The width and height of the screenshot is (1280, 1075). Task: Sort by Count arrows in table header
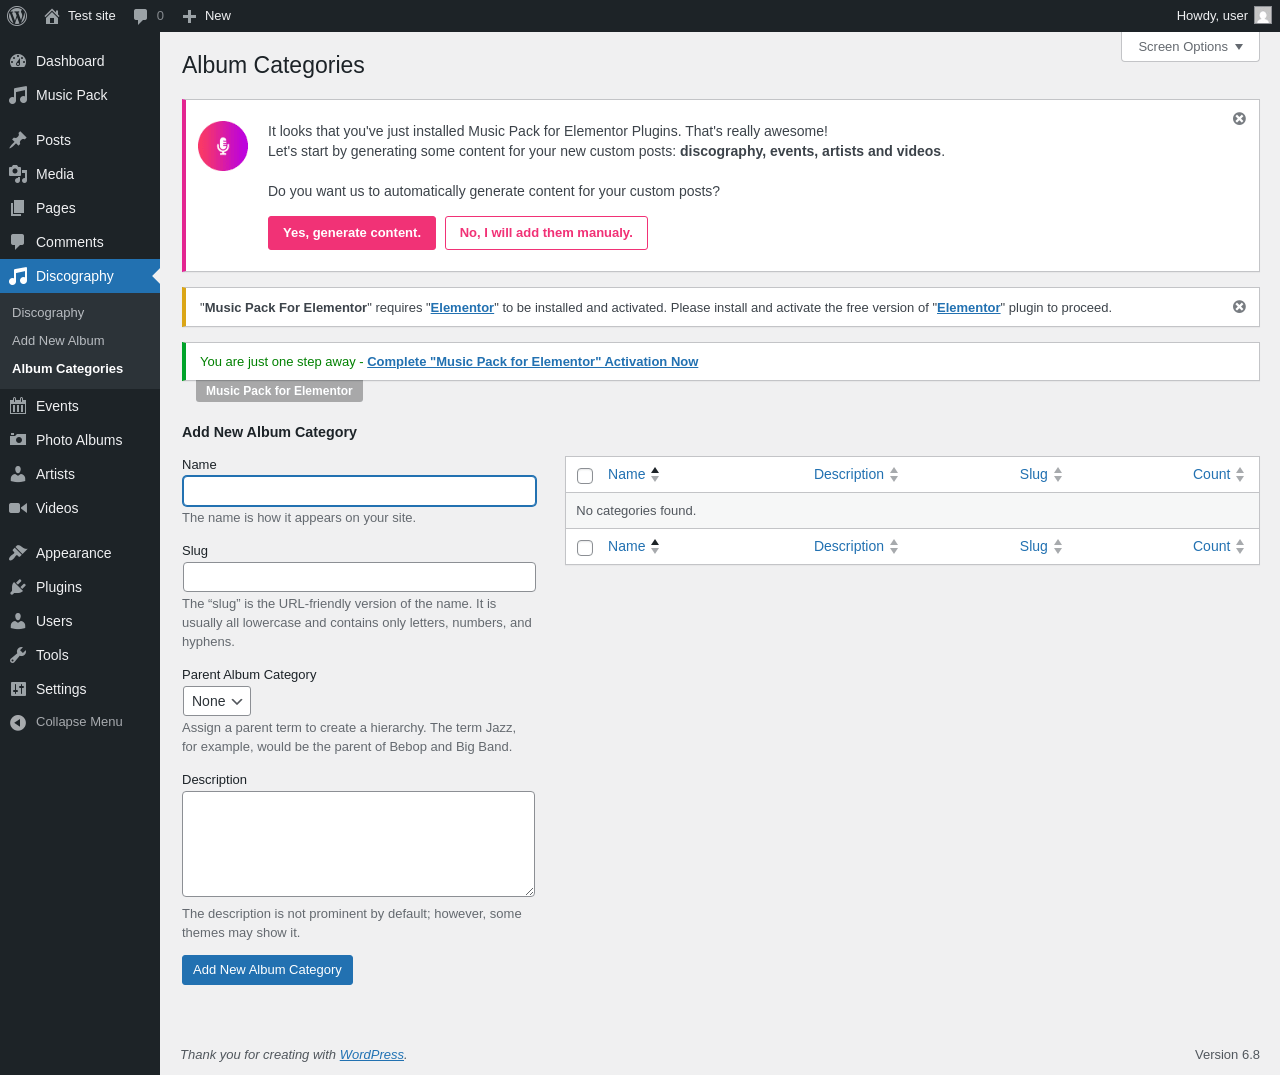coord(1240,474)
